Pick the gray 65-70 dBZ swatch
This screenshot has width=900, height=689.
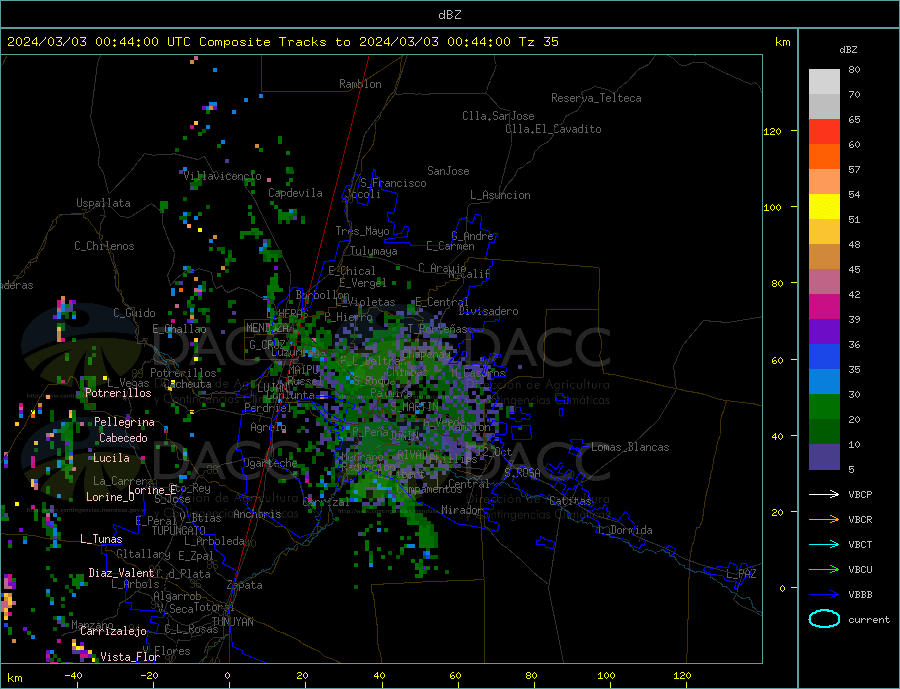tap(824, 107)
